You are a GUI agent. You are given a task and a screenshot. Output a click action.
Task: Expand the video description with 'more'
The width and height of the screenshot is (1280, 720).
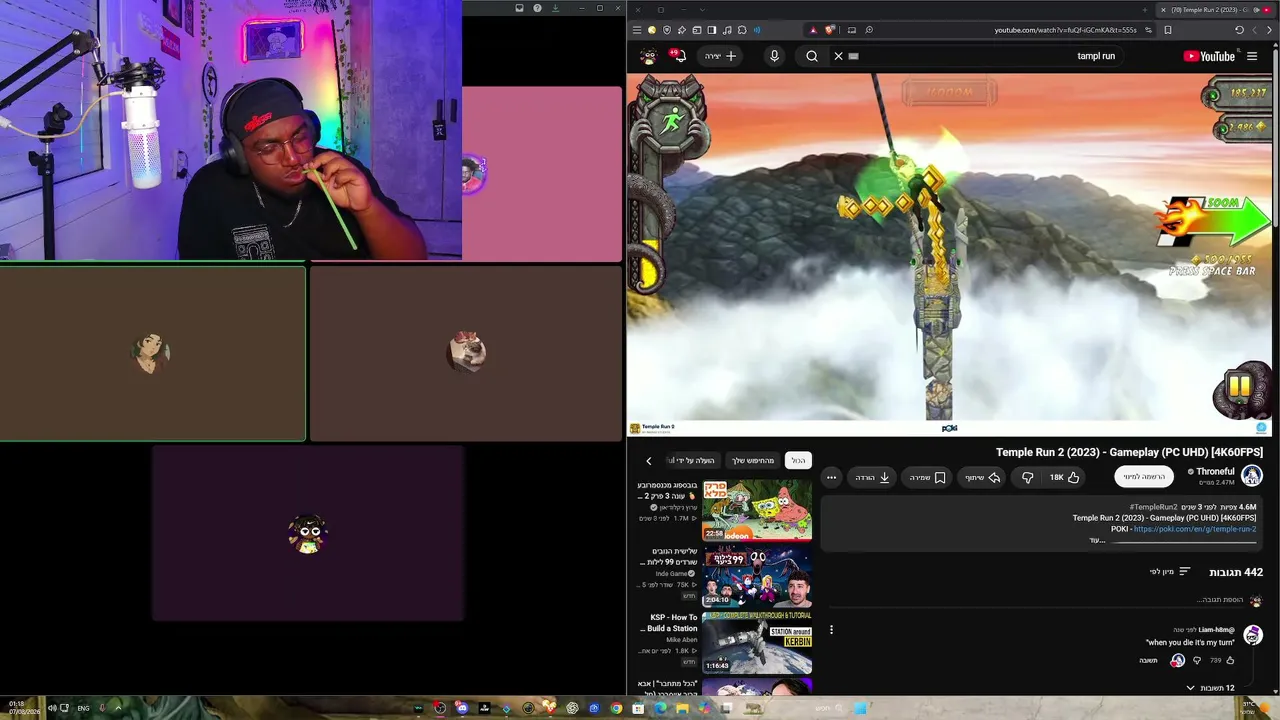click(x=1097, y=540)
